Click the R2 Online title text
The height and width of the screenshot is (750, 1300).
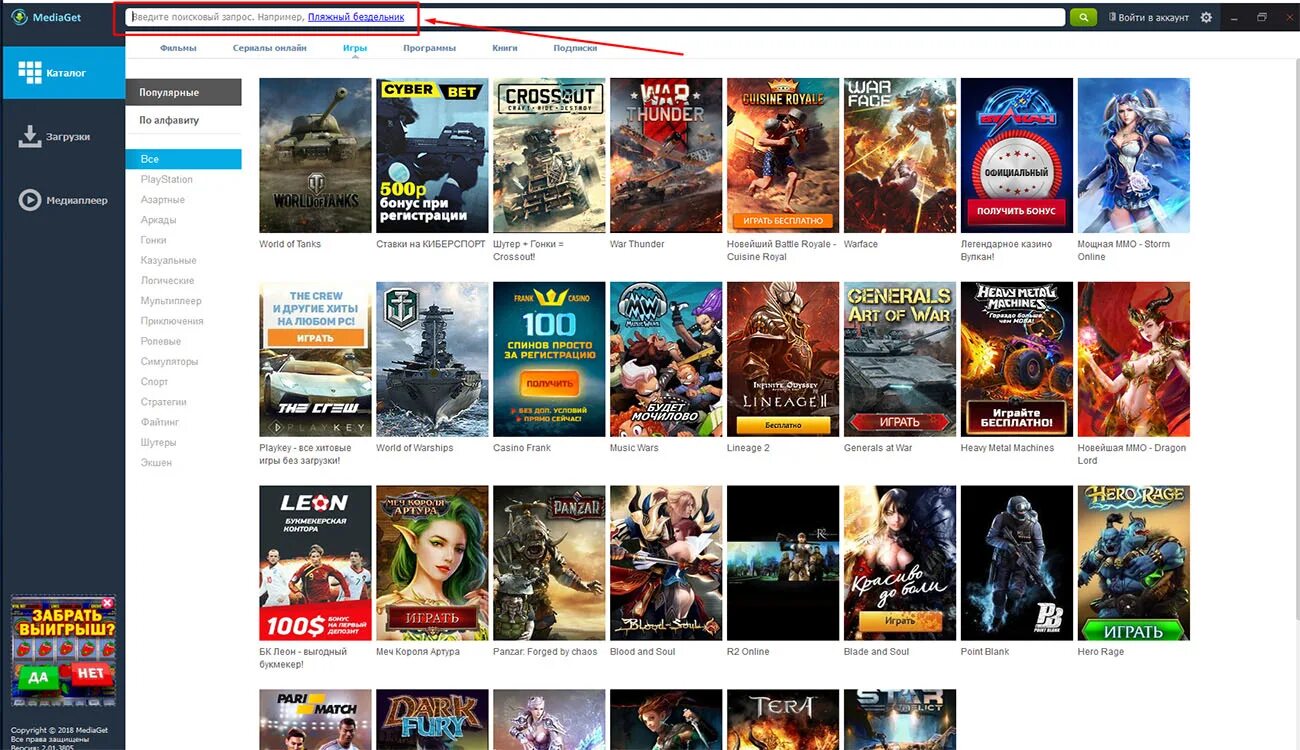(x=748, y=652)
